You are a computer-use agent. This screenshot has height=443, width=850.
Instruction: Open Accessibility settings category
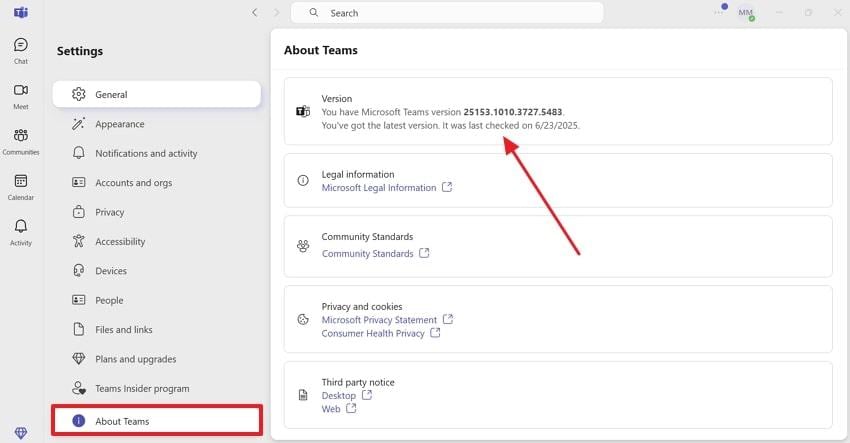157,241
